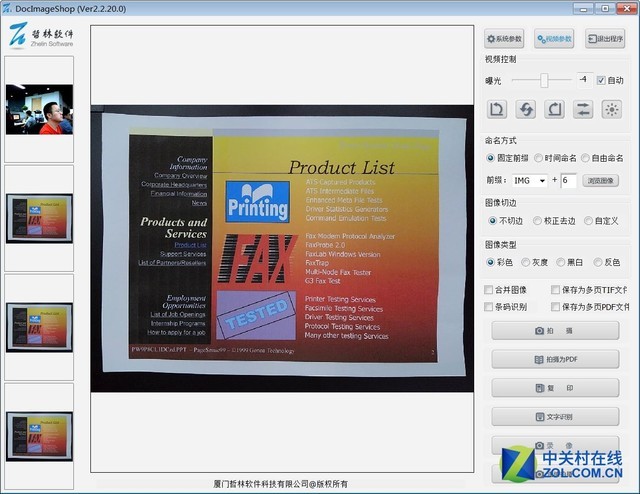Open the IMG prefix dropdown
This screenshot has height=494, width=640.
[x=528, y=181]
